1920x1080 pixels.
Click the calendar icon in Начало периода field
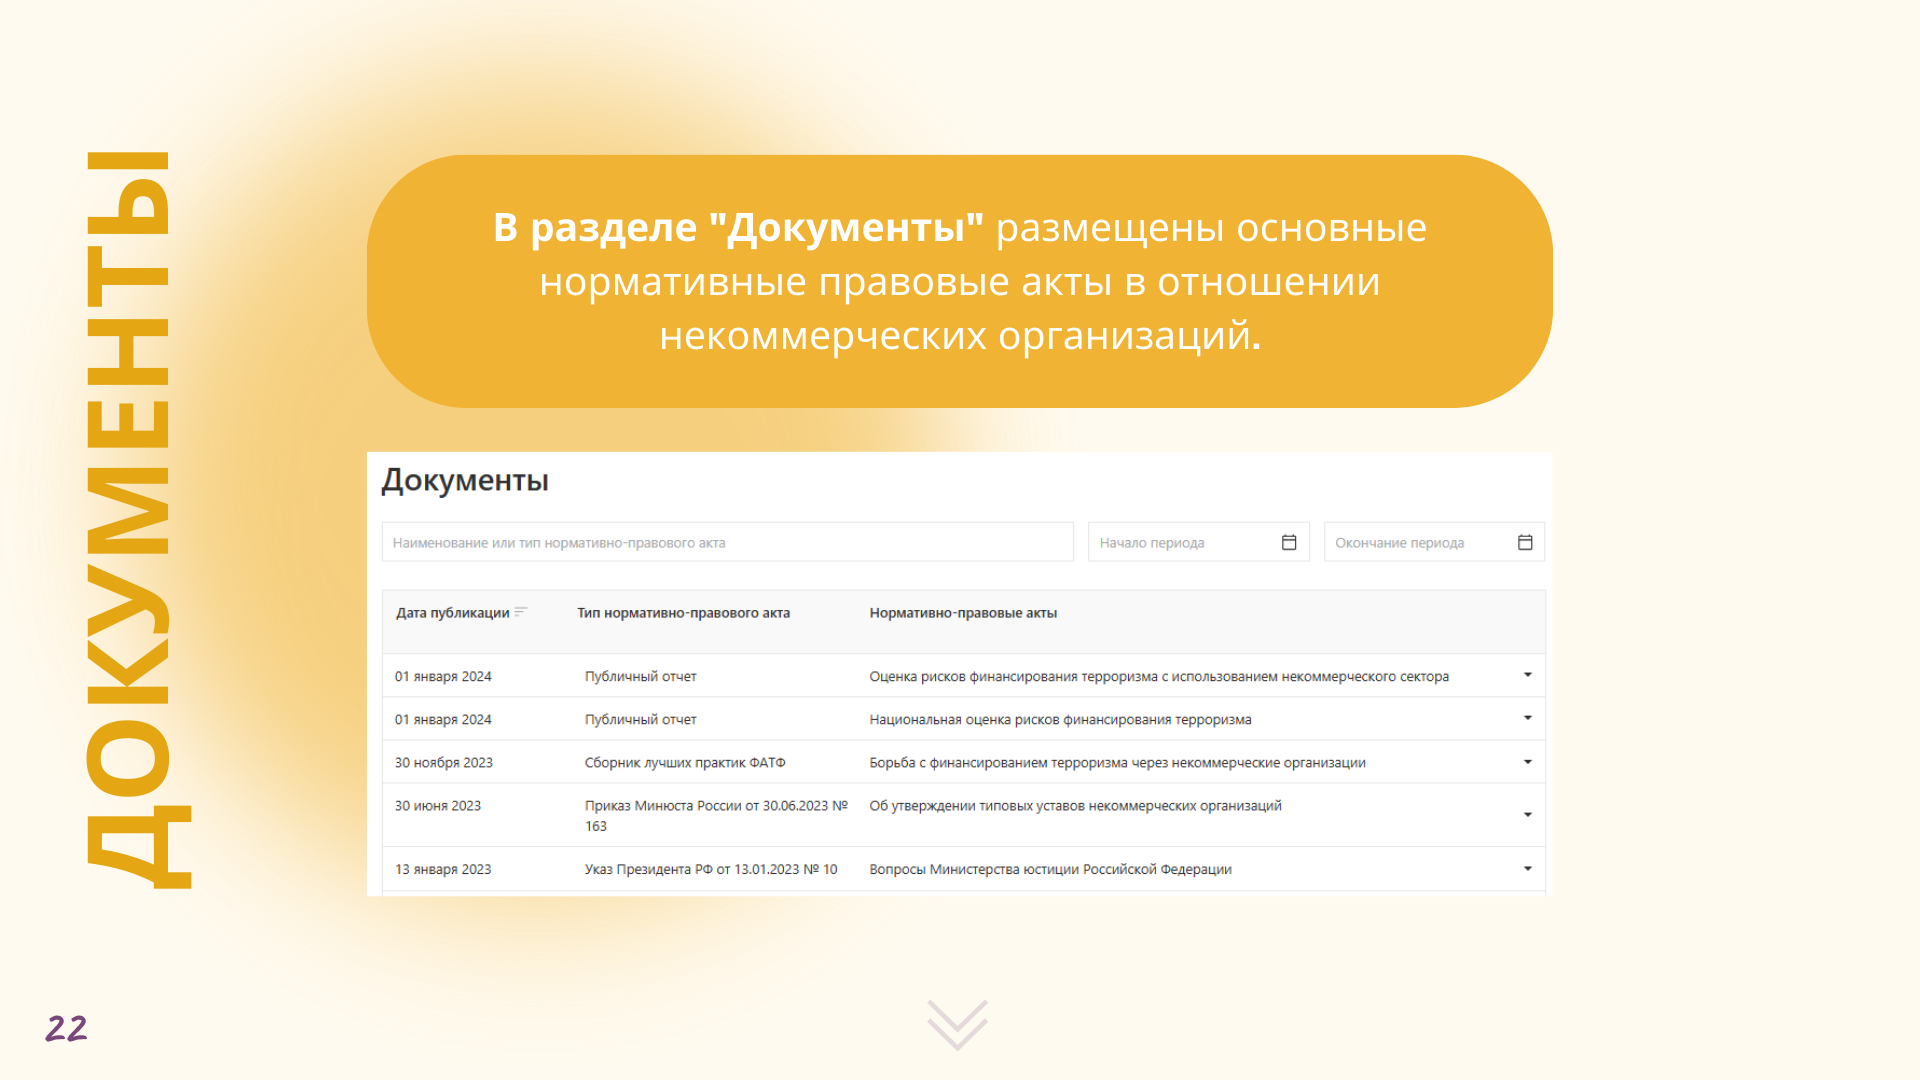[1289, 542]
